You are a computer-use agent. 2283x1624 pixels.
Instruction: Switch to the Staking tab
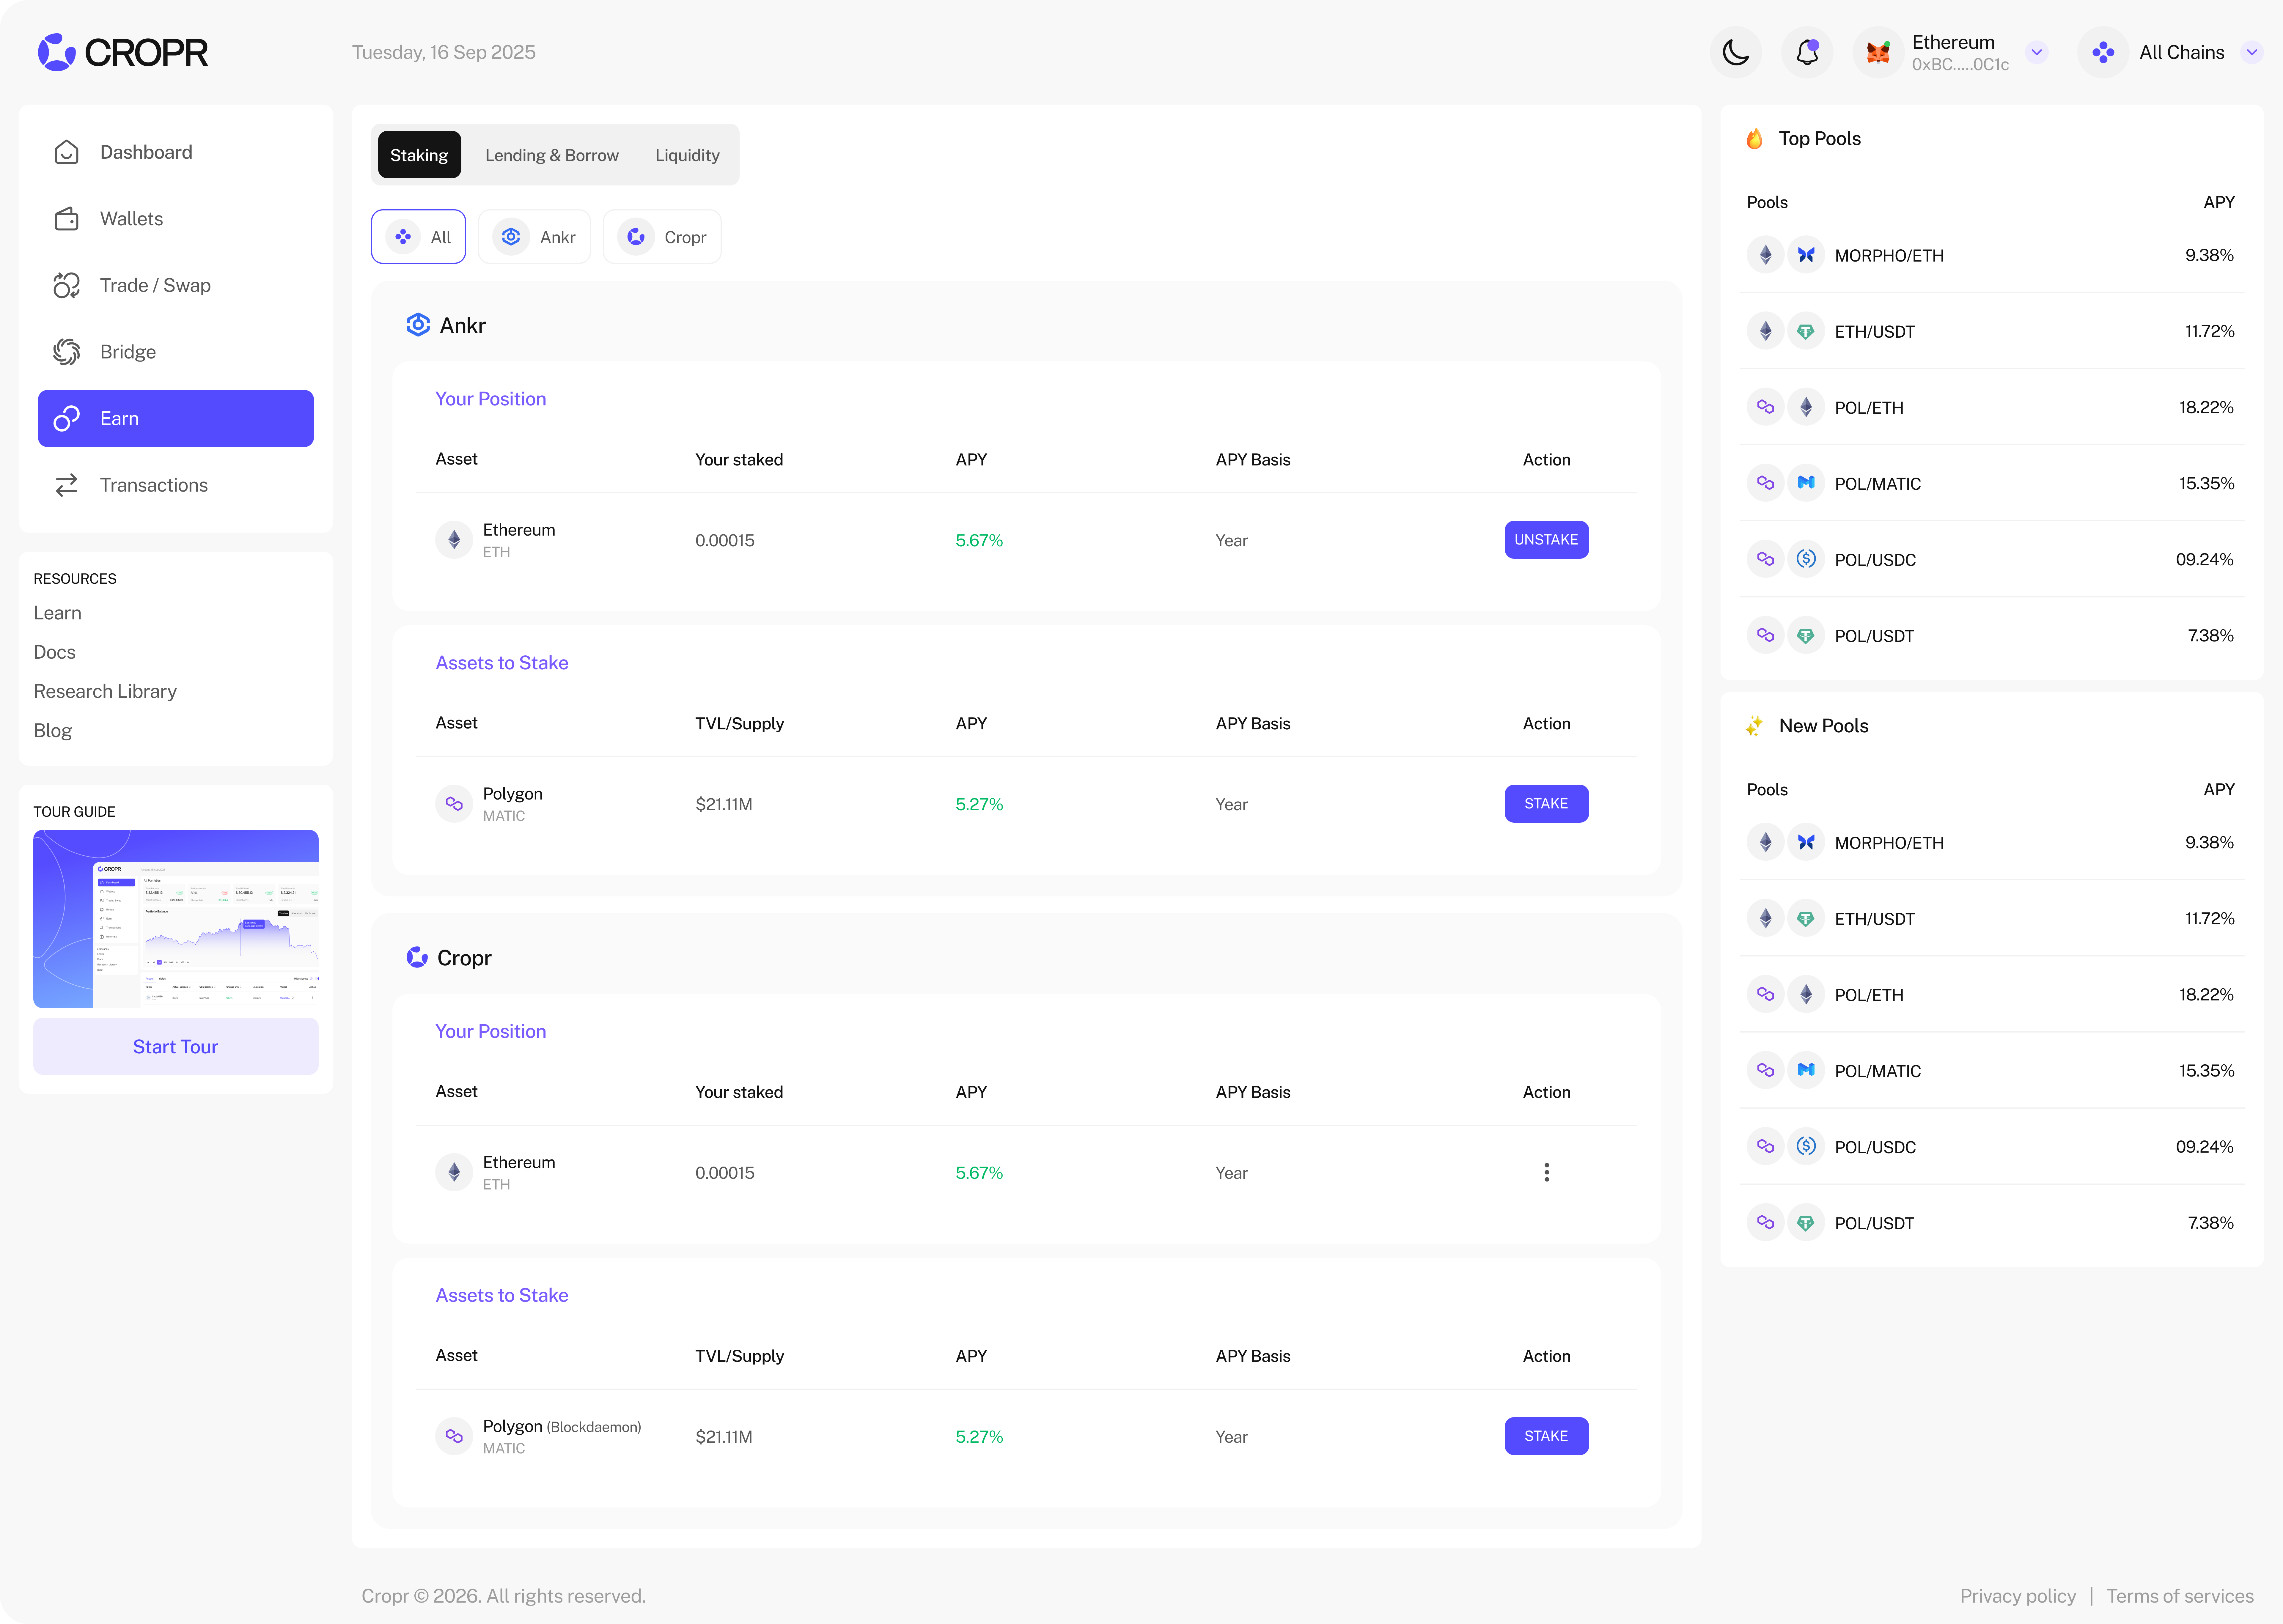(419, 155)
